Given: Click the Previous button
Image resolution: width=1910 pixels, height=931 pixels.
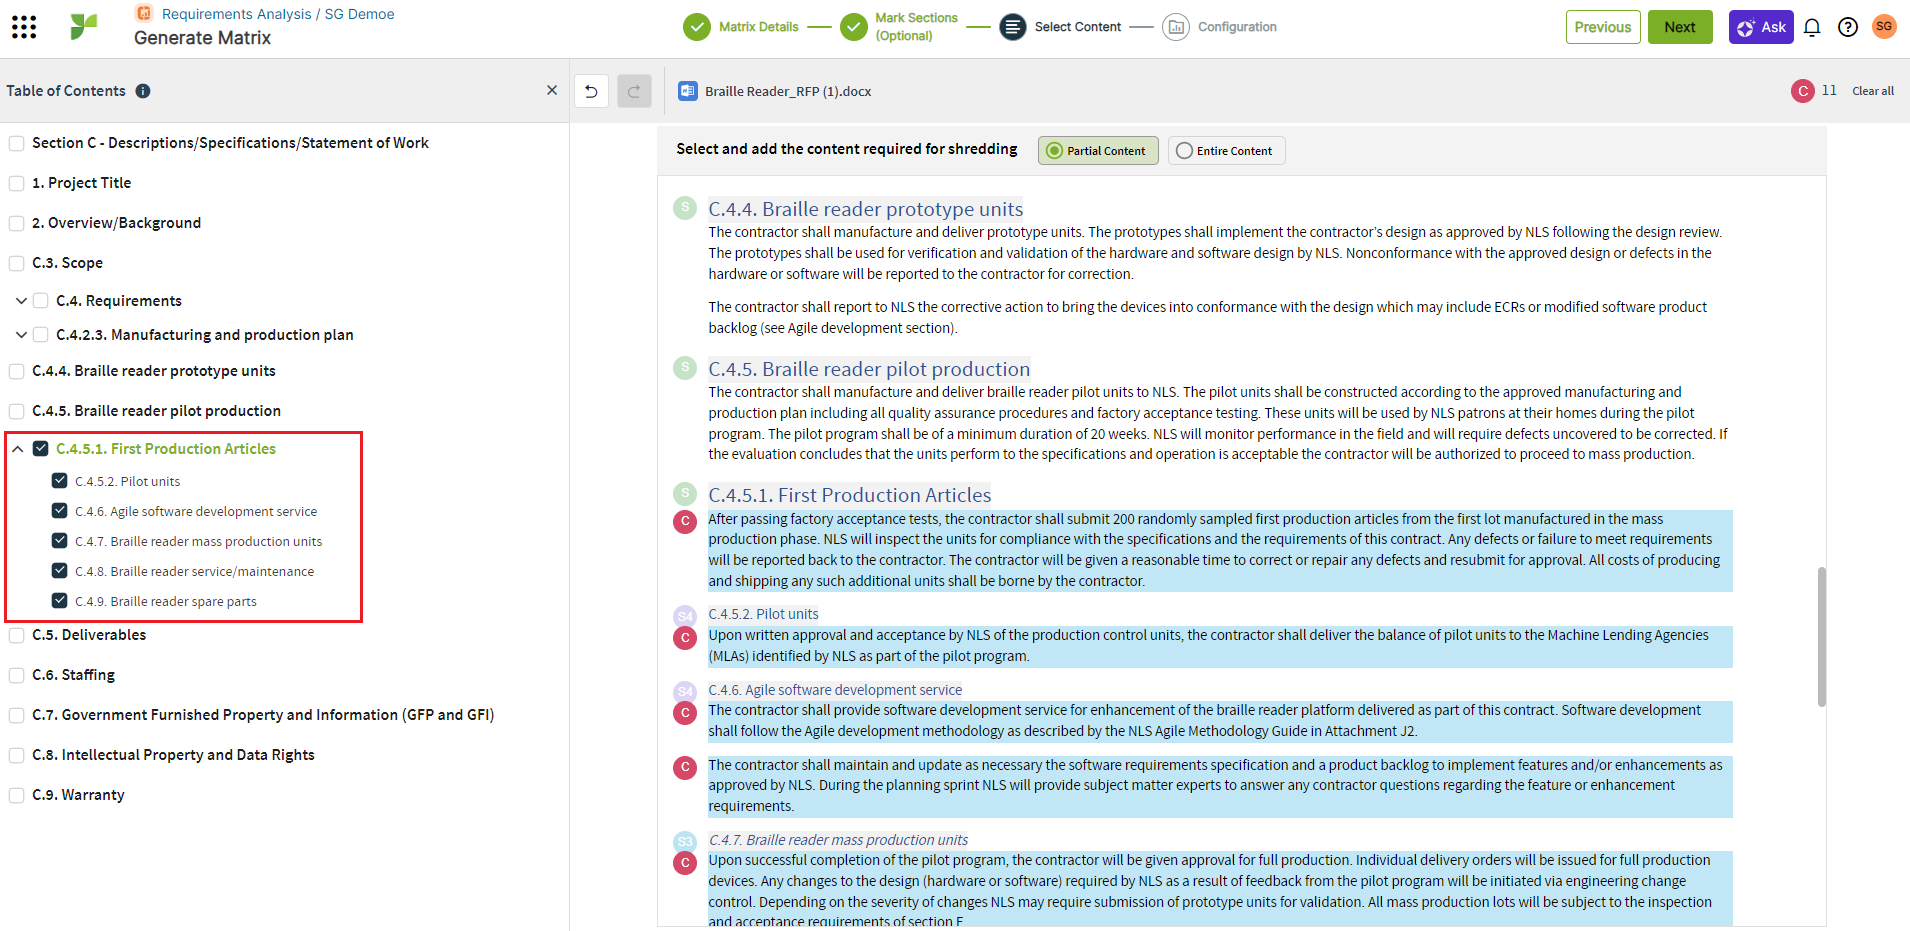Looking at the screenshot, I should point(1603,27).
